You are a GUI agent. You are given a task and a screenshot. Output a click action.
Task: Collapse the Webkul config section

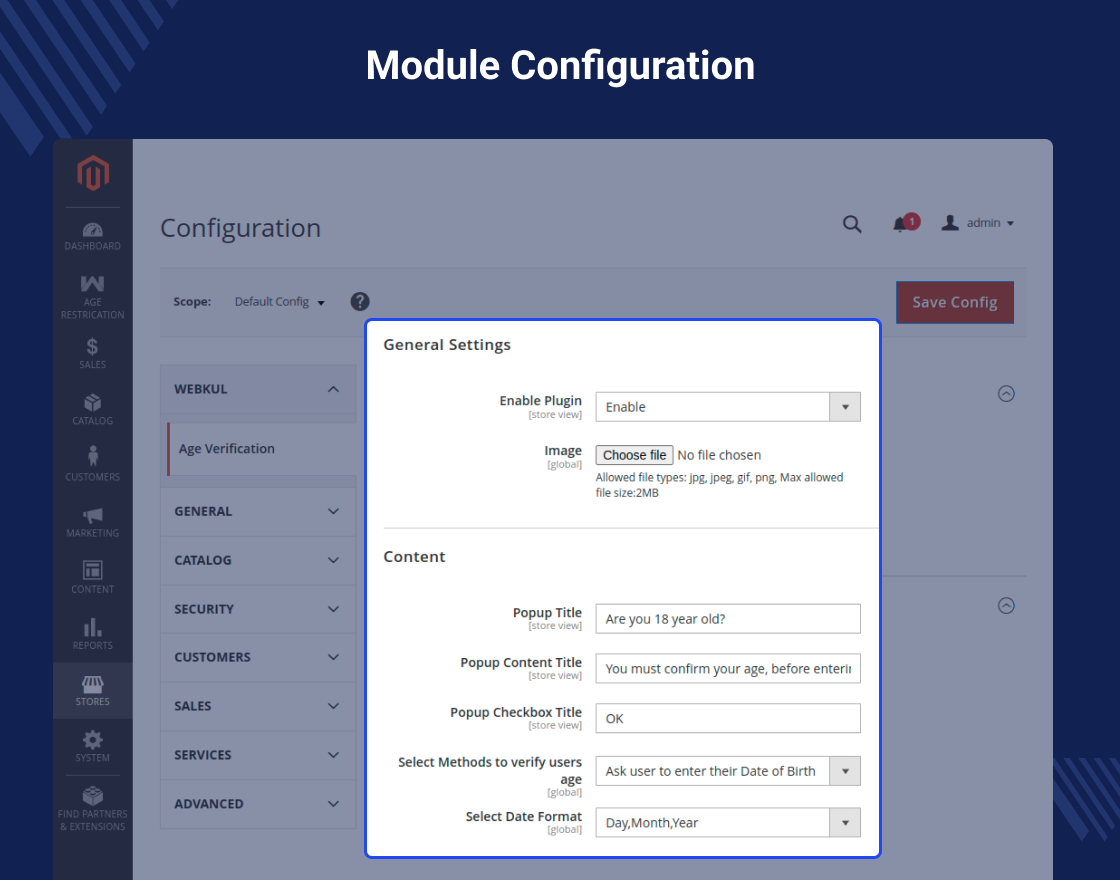click(258, 389)
